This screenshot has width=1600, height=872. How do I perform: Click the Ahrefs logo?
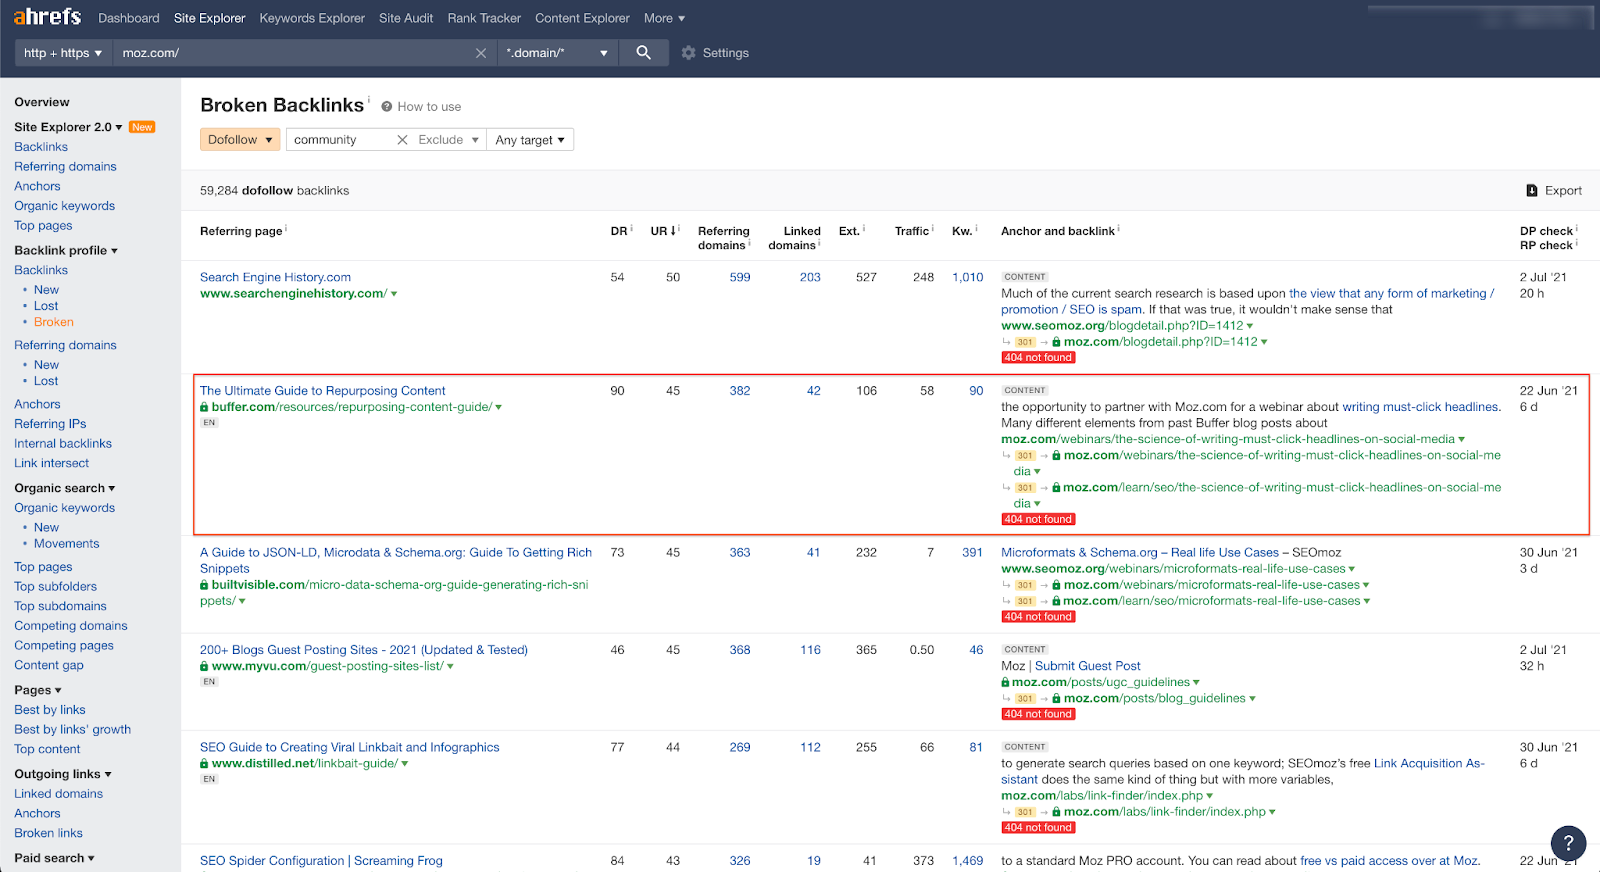click(47, 17)
